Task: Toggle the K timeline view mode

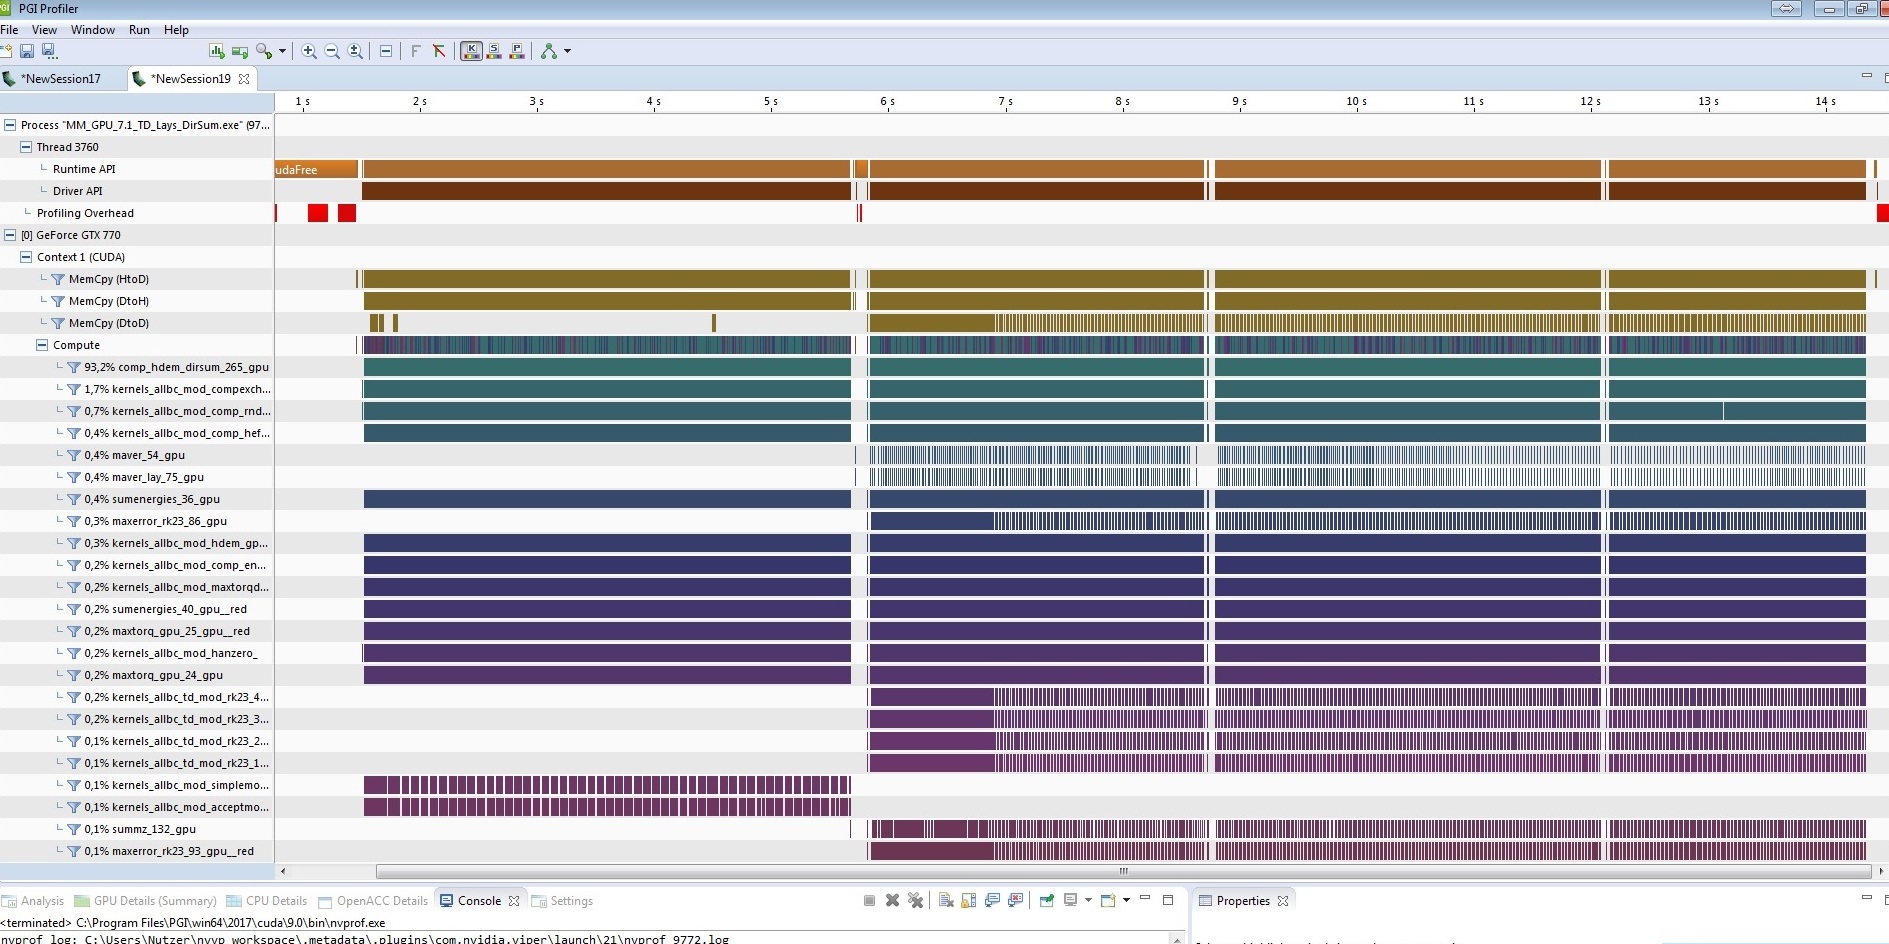Action: (x=471, y=51)
